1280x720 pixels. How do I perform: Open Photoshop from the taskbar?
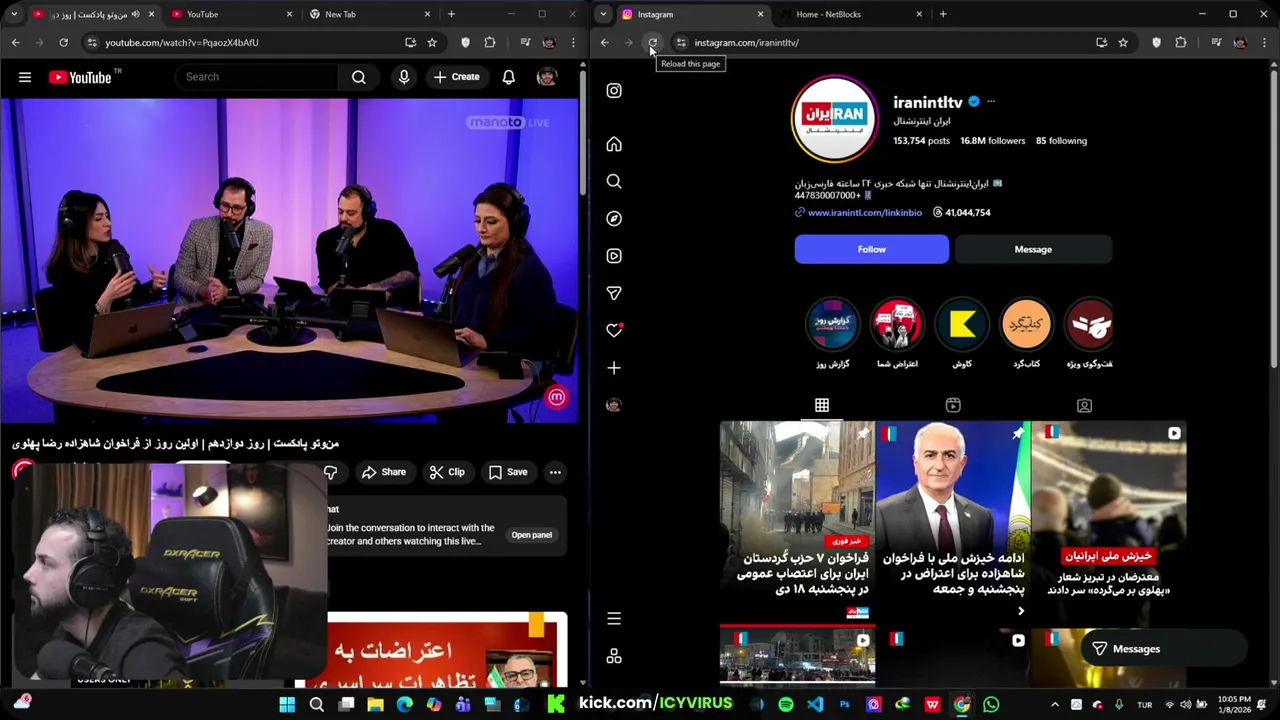845,705
